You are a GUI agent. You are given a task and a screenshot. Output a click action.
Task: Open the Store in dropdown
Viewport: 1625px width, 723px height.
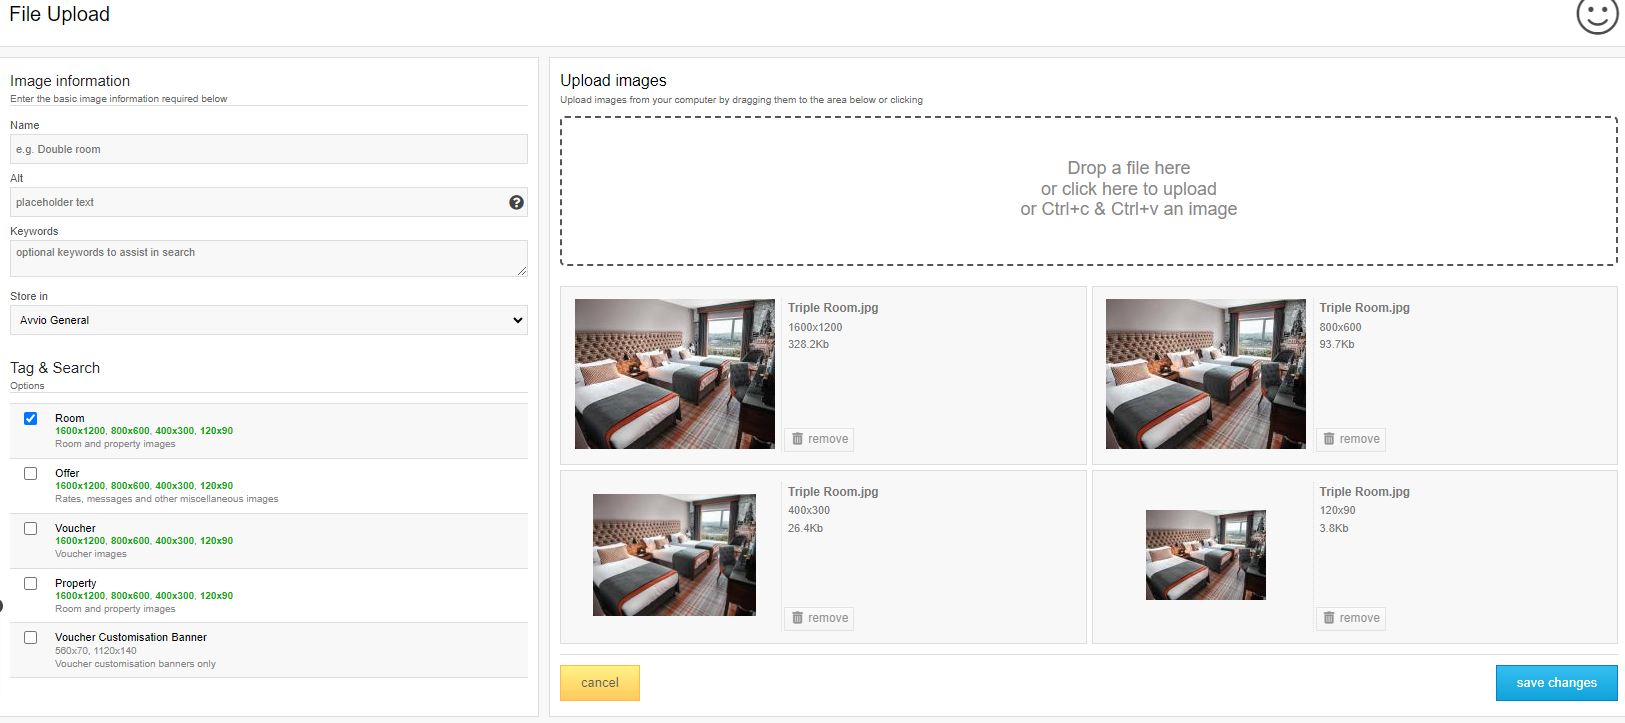[x=269, y=320]
